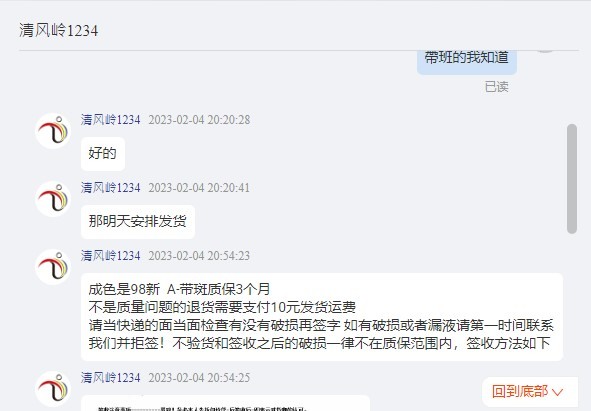591x411 pixels.
Task: Click the 回到底部 button
Action: coord(530,391)
